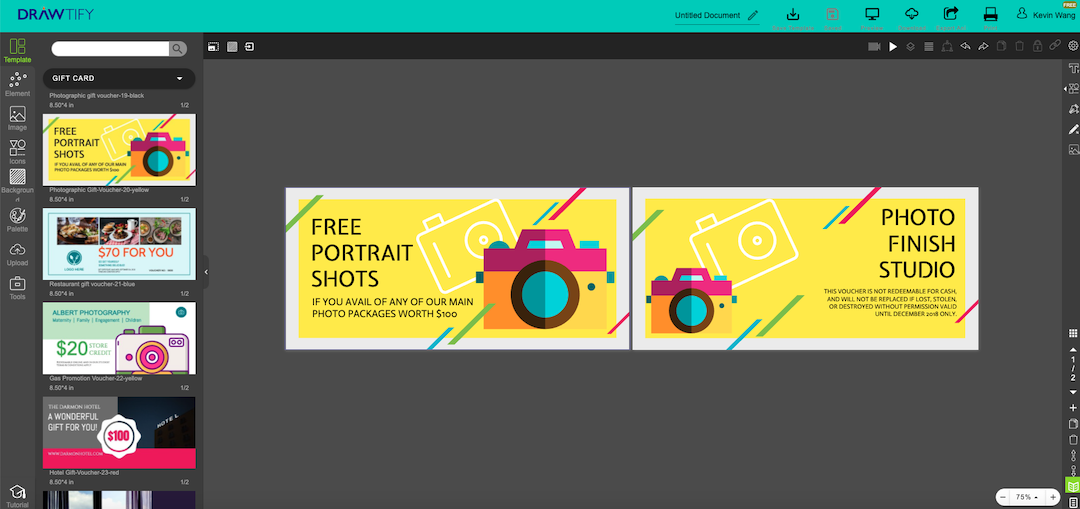Select the Restaurant $70 For You template thumbnail
The width and height of the screenshot is (1080, 509).
119,244
